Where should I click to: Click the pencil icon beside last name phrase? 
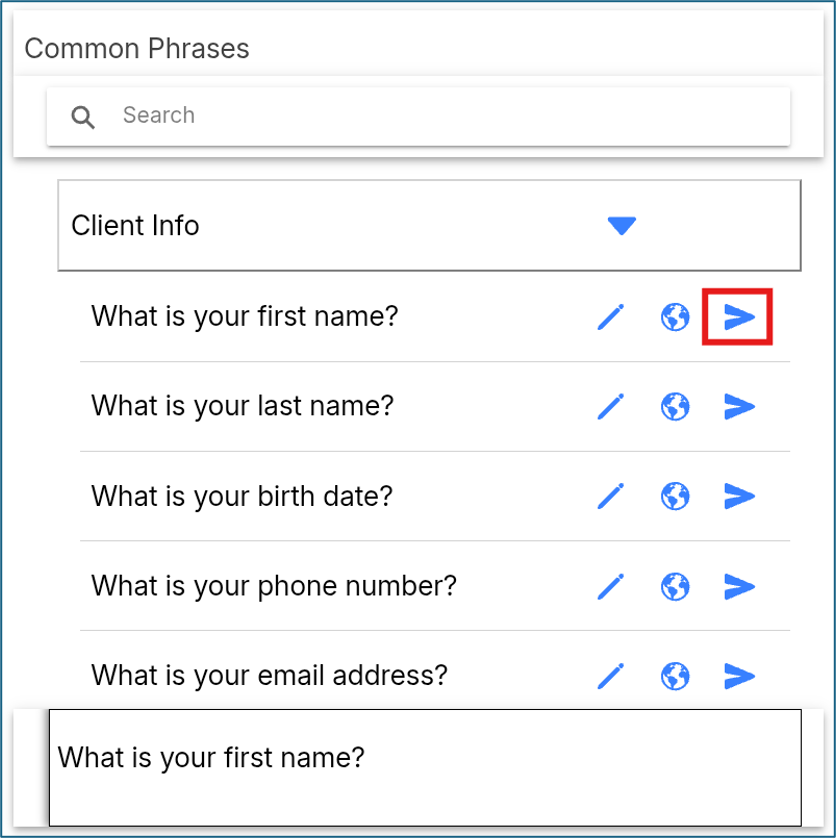coord(610,407)
